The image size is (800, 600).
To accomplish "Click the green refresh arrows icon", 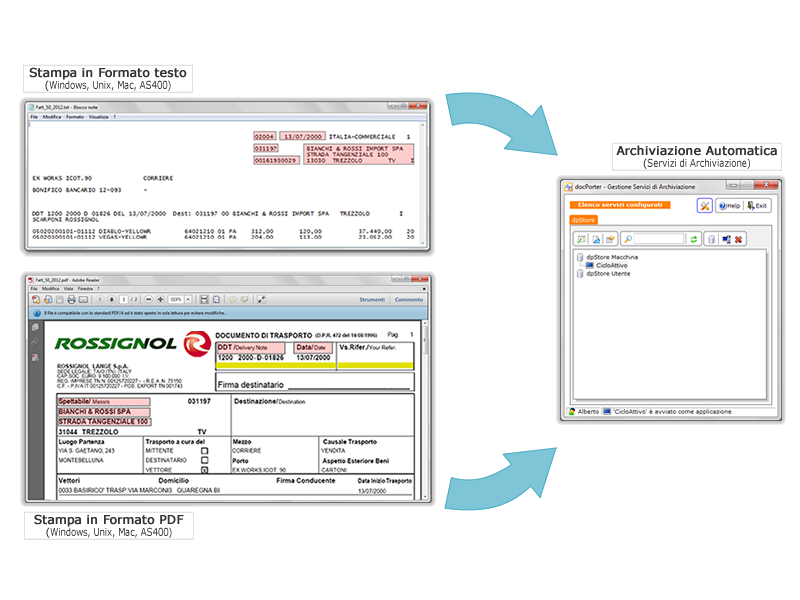I will [x=693, y=239].
